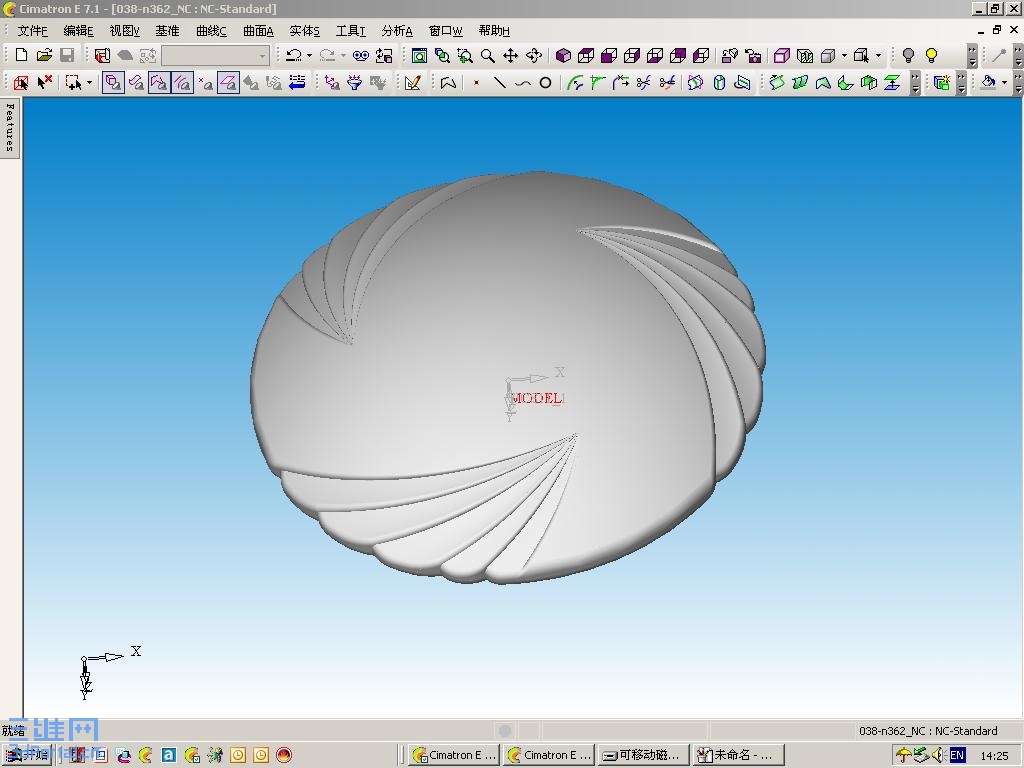Click the Zoom magnifier tool
1024x768 pixels.
[487, 56]
